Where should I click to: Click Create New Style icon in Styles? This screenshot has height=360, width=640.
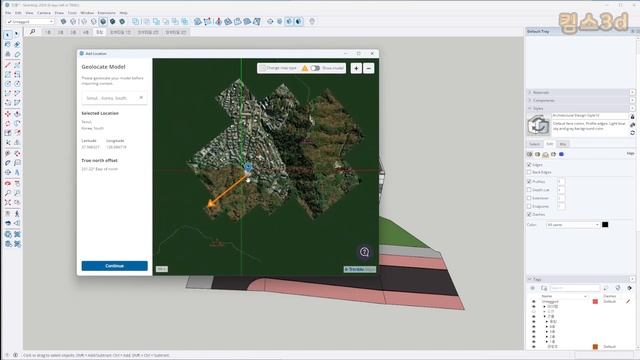click(x=632, y=124)
